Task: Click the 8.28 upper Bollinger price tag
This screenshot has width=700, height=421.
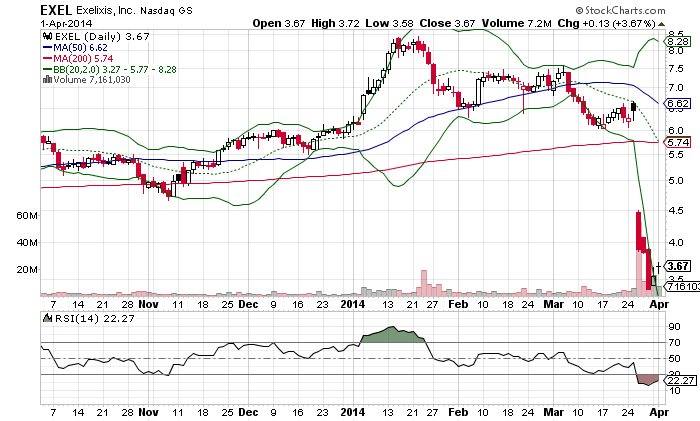Action: (678, 42)
